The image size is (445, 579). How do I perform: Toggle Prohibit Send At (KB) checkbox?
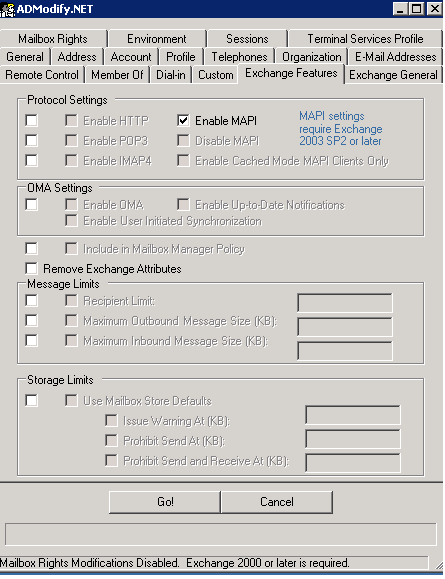pyautogui.click(x=111, y=440)
